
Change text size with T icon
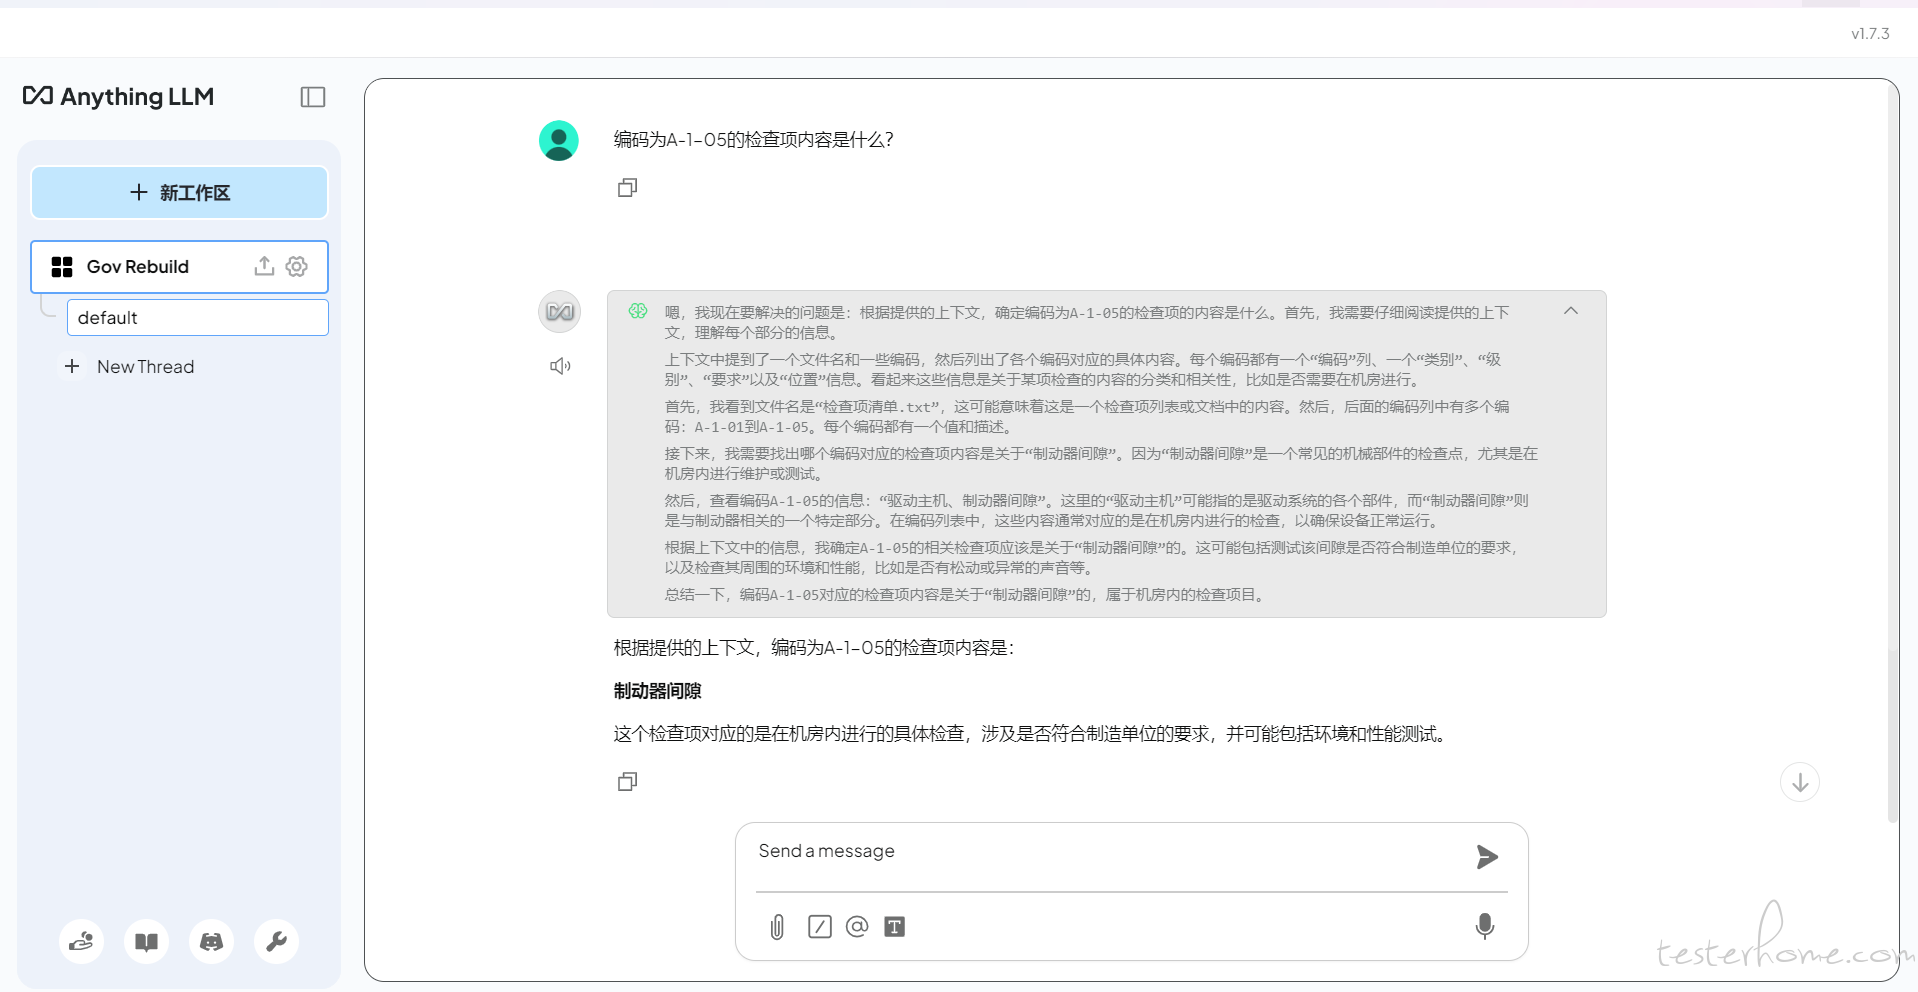[895, 927]
